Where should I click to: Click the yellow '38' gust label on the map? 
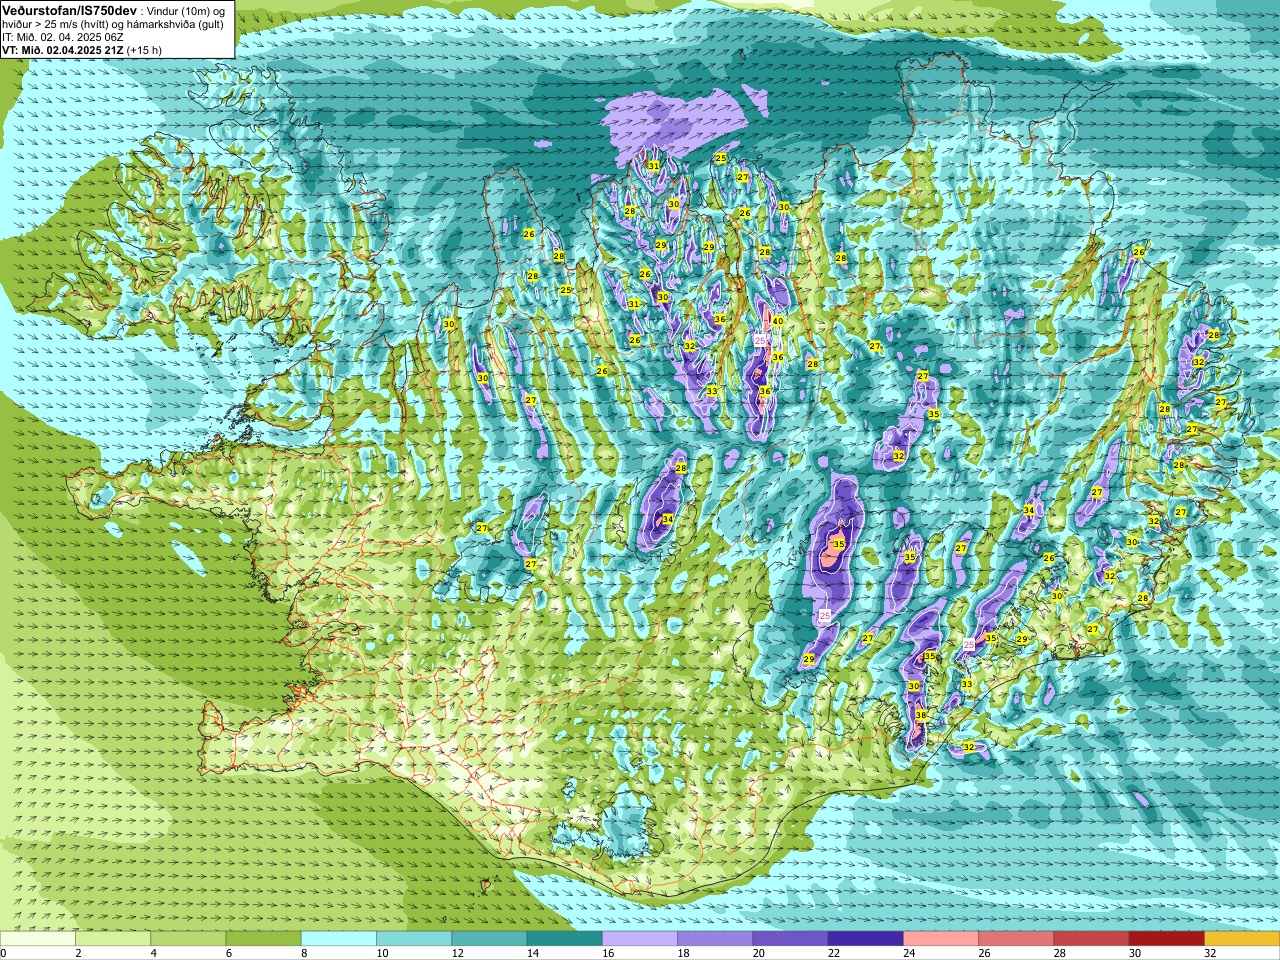[921, 715]
